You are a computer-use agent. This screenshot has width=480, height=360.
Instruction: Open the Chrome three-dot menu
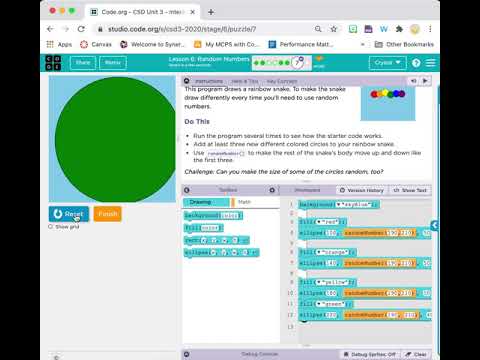point(430,29)
